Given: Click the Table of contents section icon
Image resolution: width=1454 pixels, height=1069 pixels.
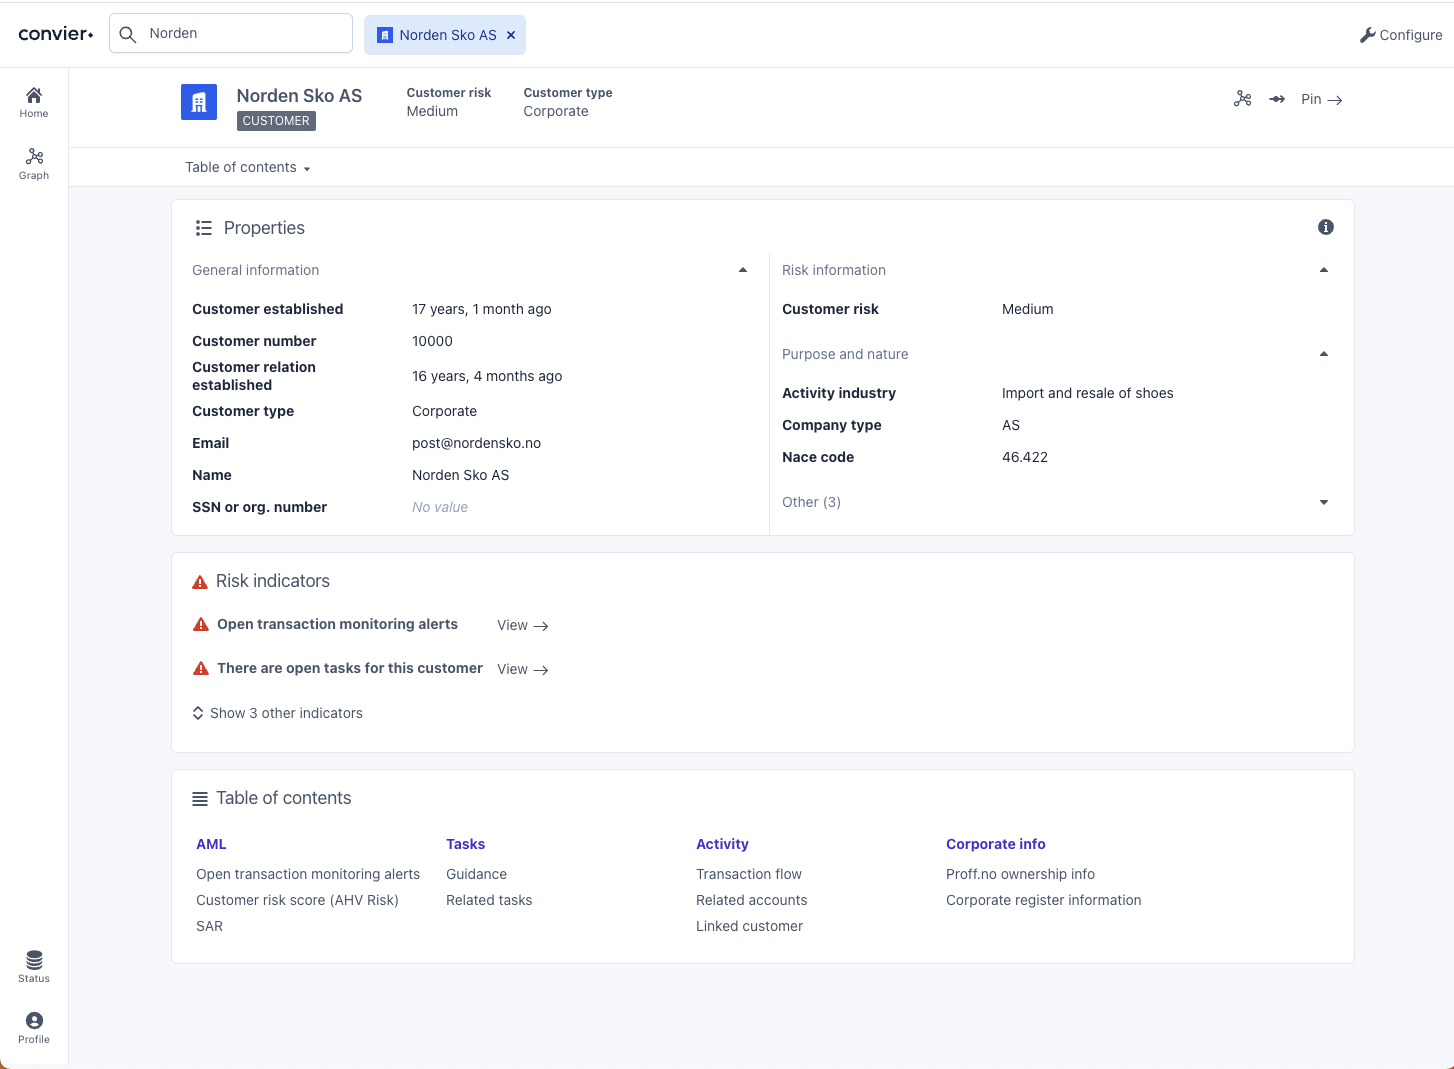Looking at the screenshot, I should click(x=200, y=799).
